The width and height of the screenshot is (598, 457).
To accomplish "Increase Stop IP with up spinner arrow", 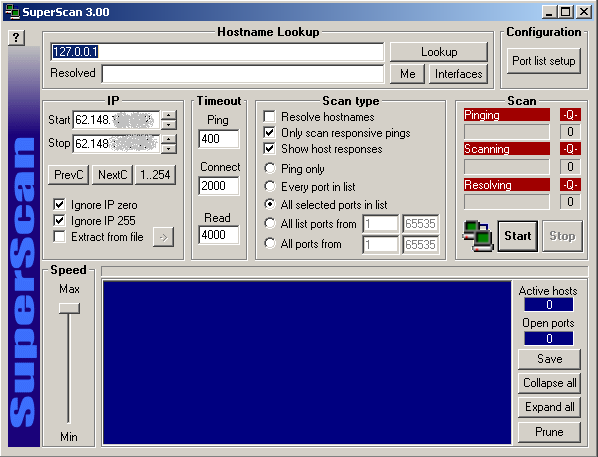I will 169,139.
